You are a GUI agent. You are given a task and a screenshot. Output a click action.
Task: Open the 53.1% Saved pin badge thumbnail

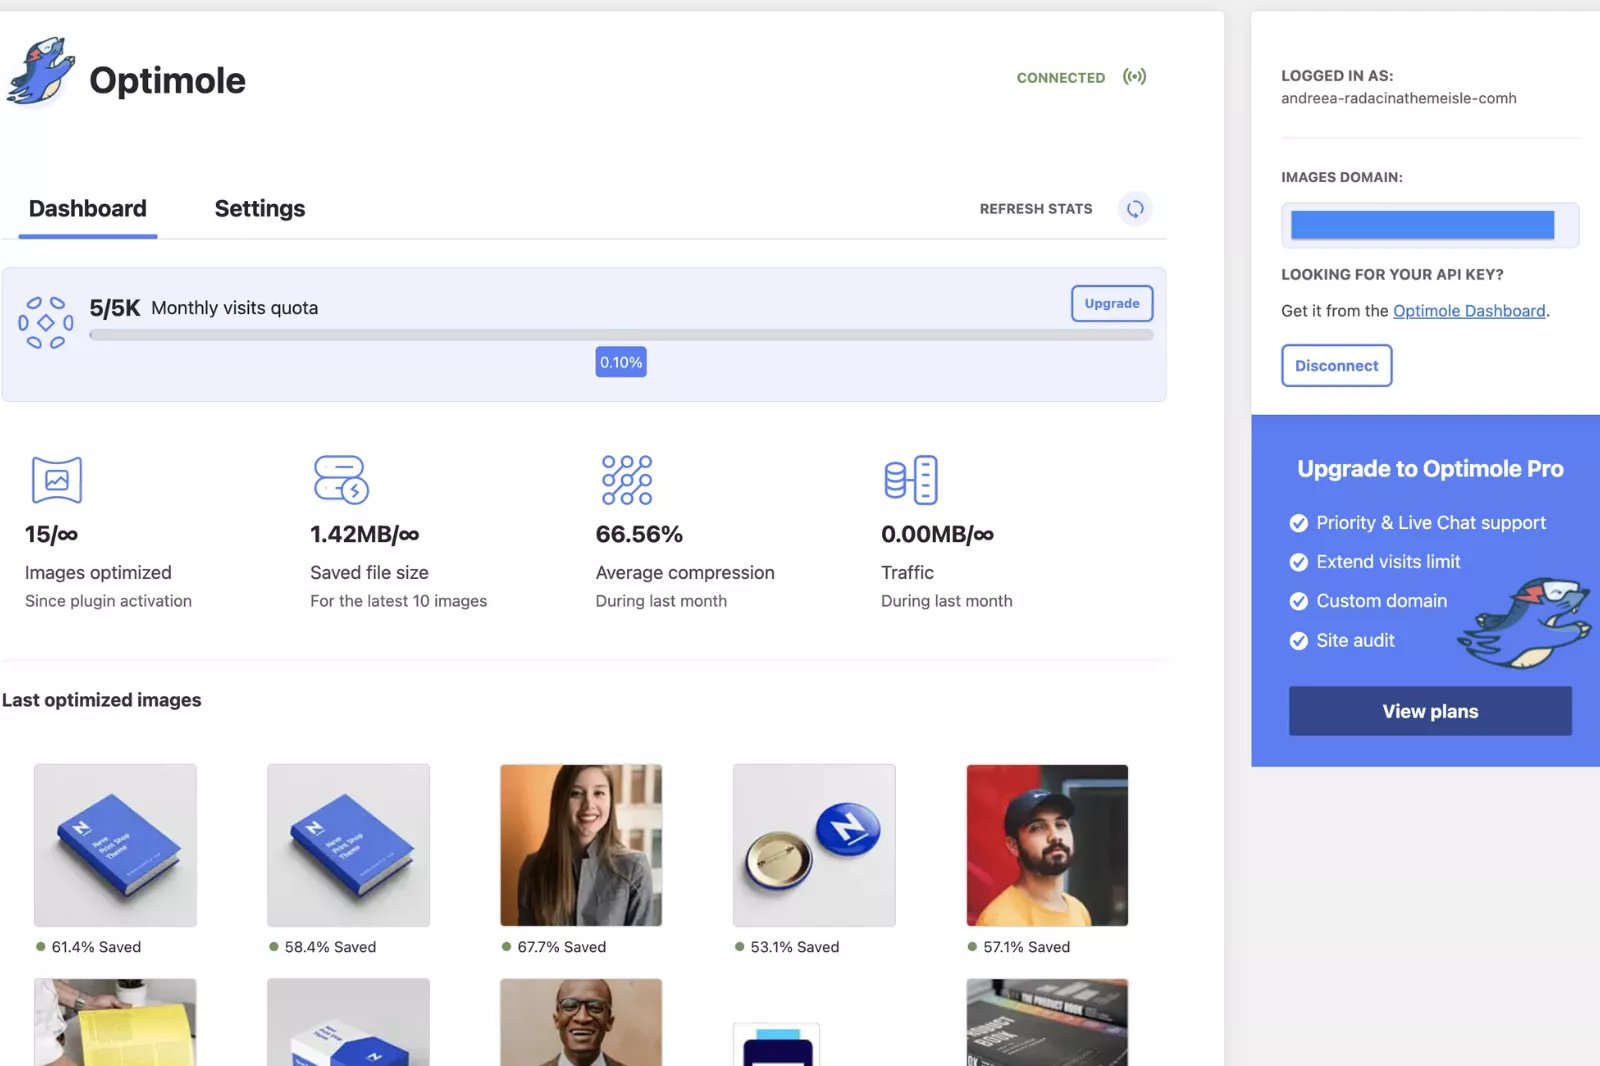click(814, 845)
